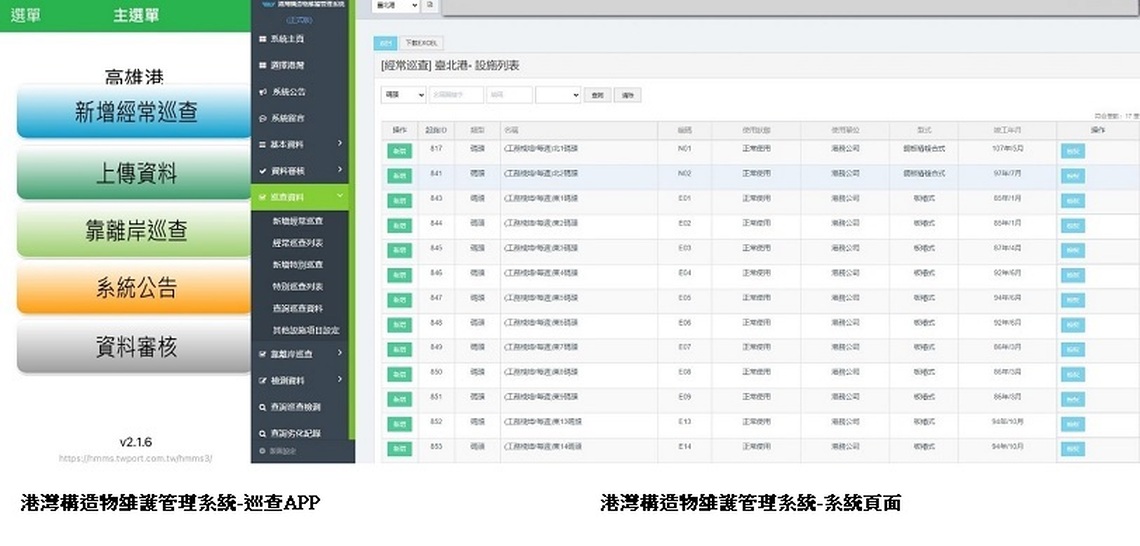Expand the 檢測資料 sidebar section

(x=300, y=380)
